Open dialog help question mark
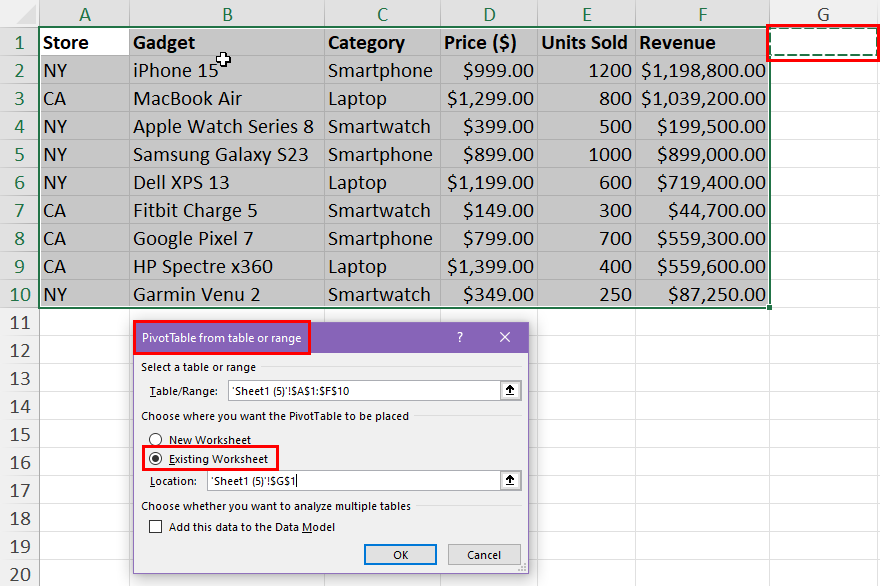Screen dimensions: 880x586 click(x=460, y=337)
